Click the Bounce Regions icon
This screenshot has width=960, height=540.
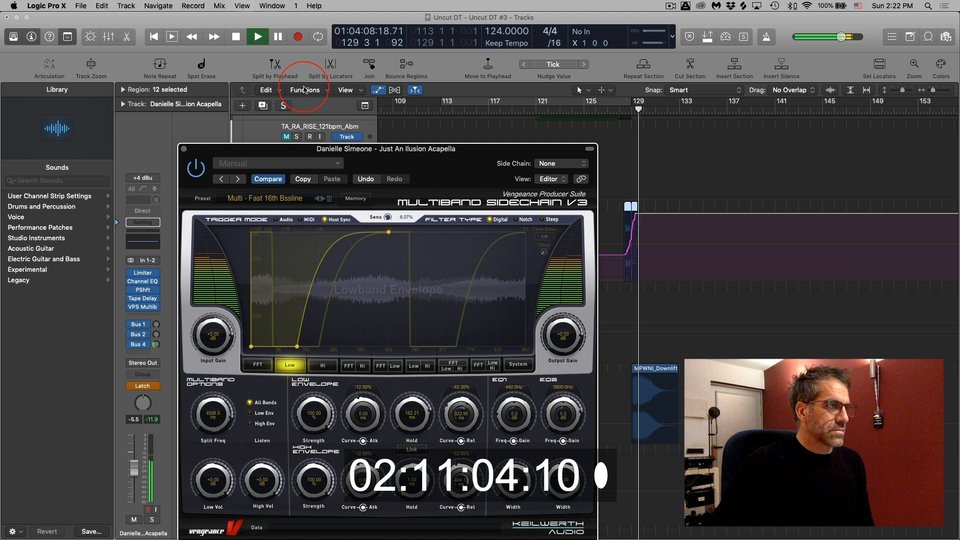(406, 64)
